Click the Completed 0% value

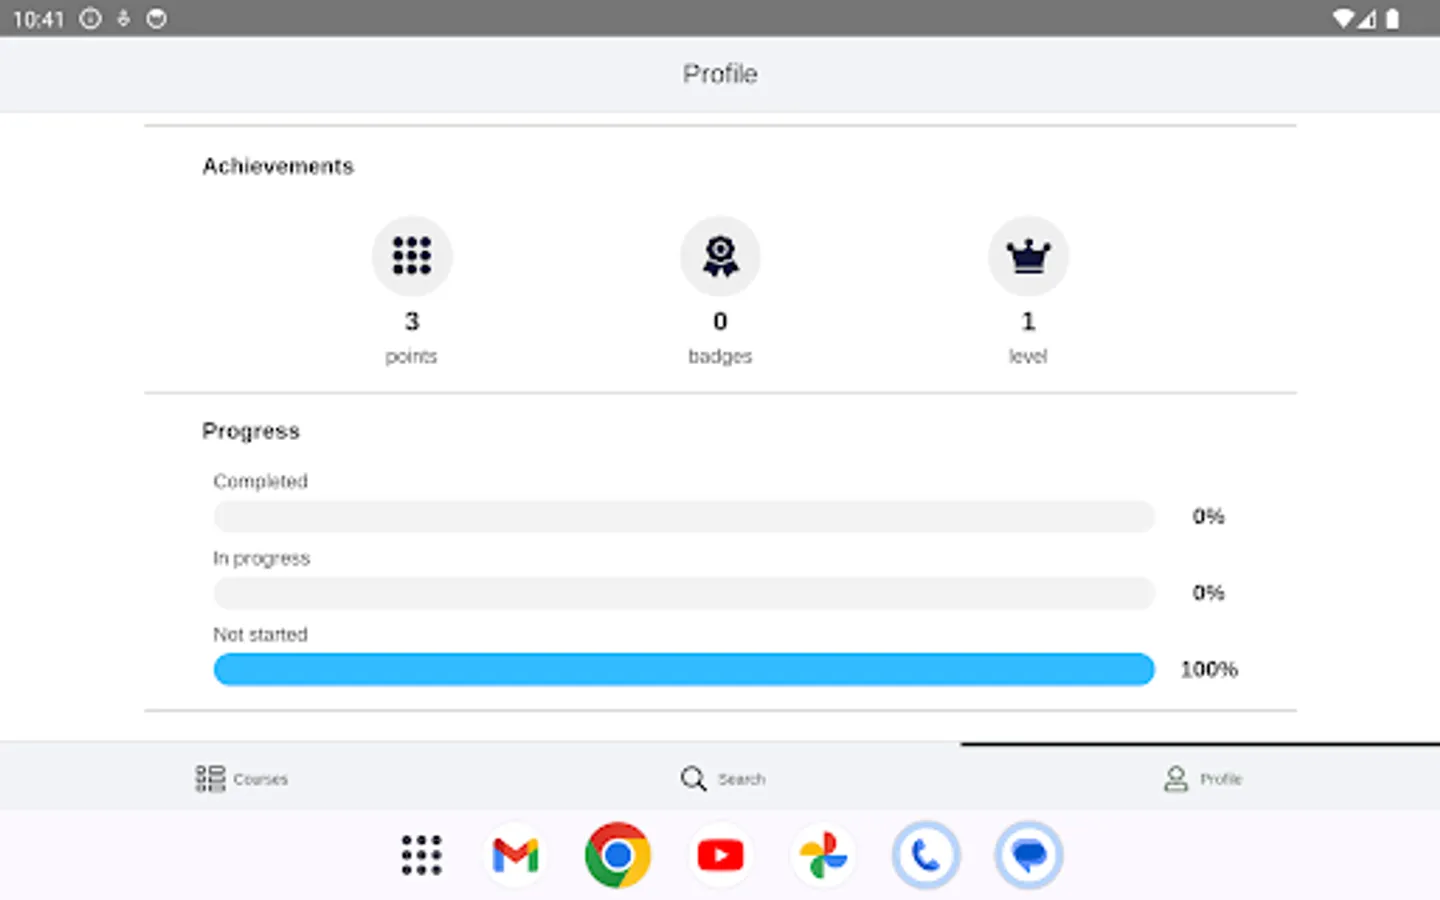point(1208,516)
